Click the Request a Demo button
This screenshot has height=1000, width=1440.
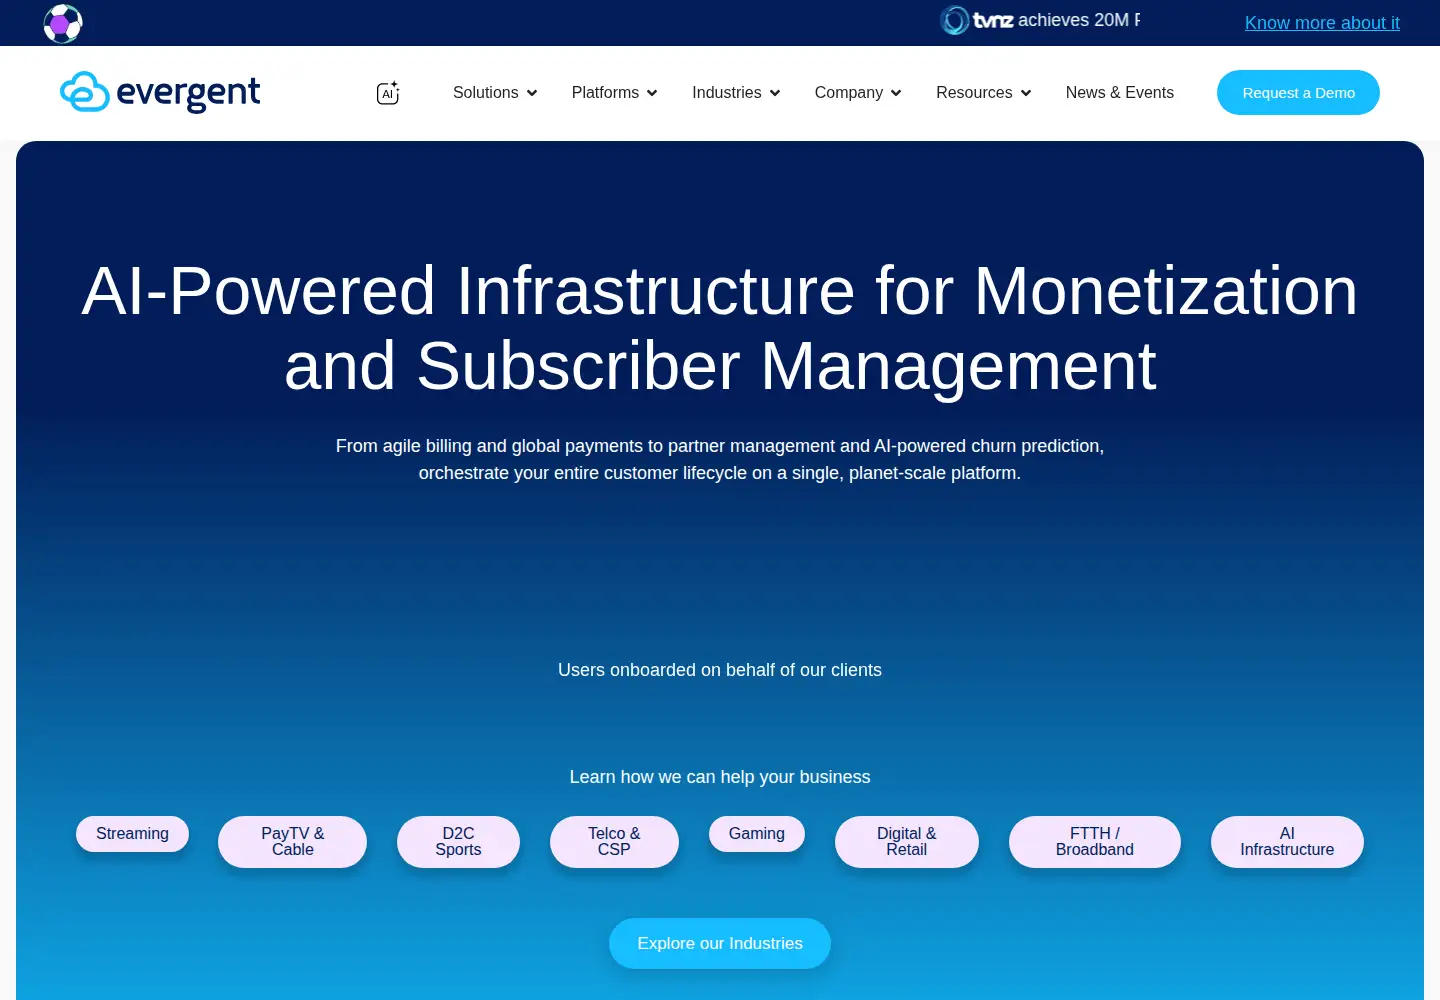click(x=1298, y=92)
